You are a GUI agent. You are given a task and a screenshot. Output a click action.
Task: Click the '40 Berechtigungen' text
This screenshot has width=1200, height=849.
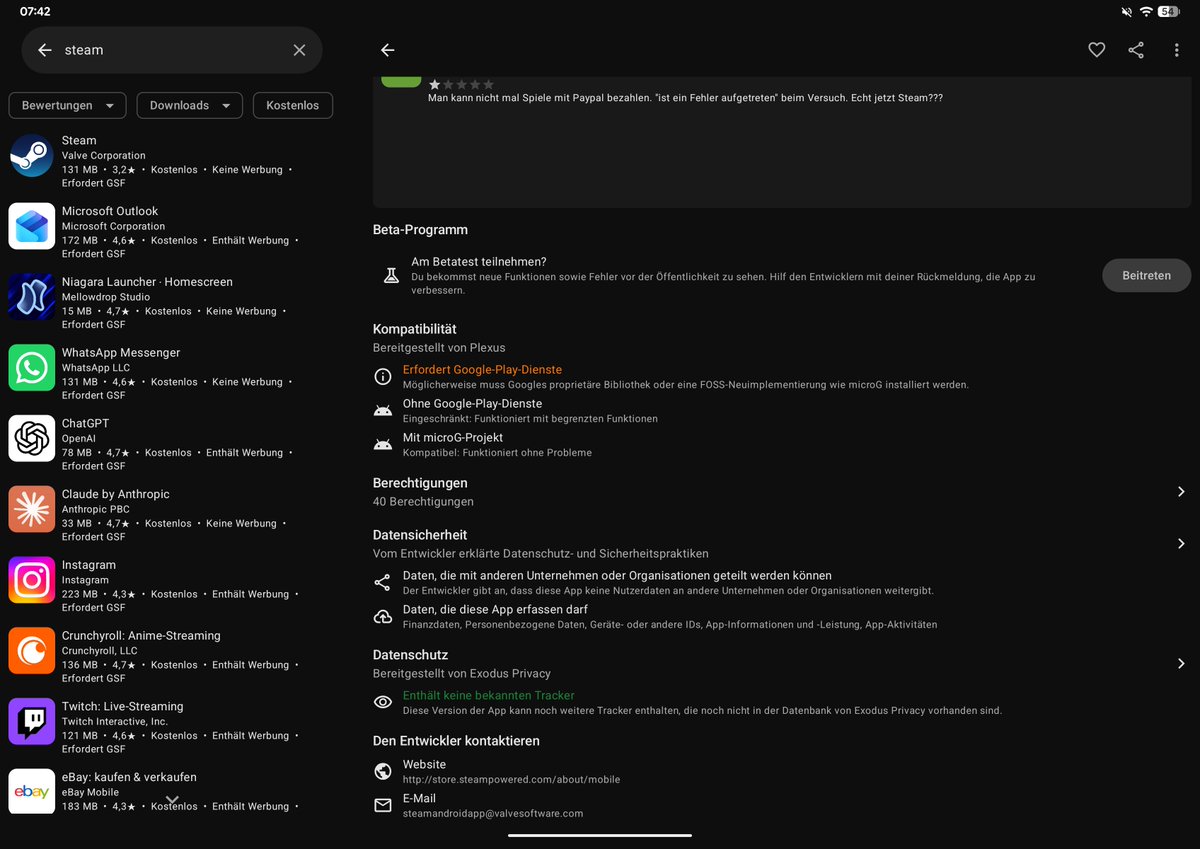(423, 502)
